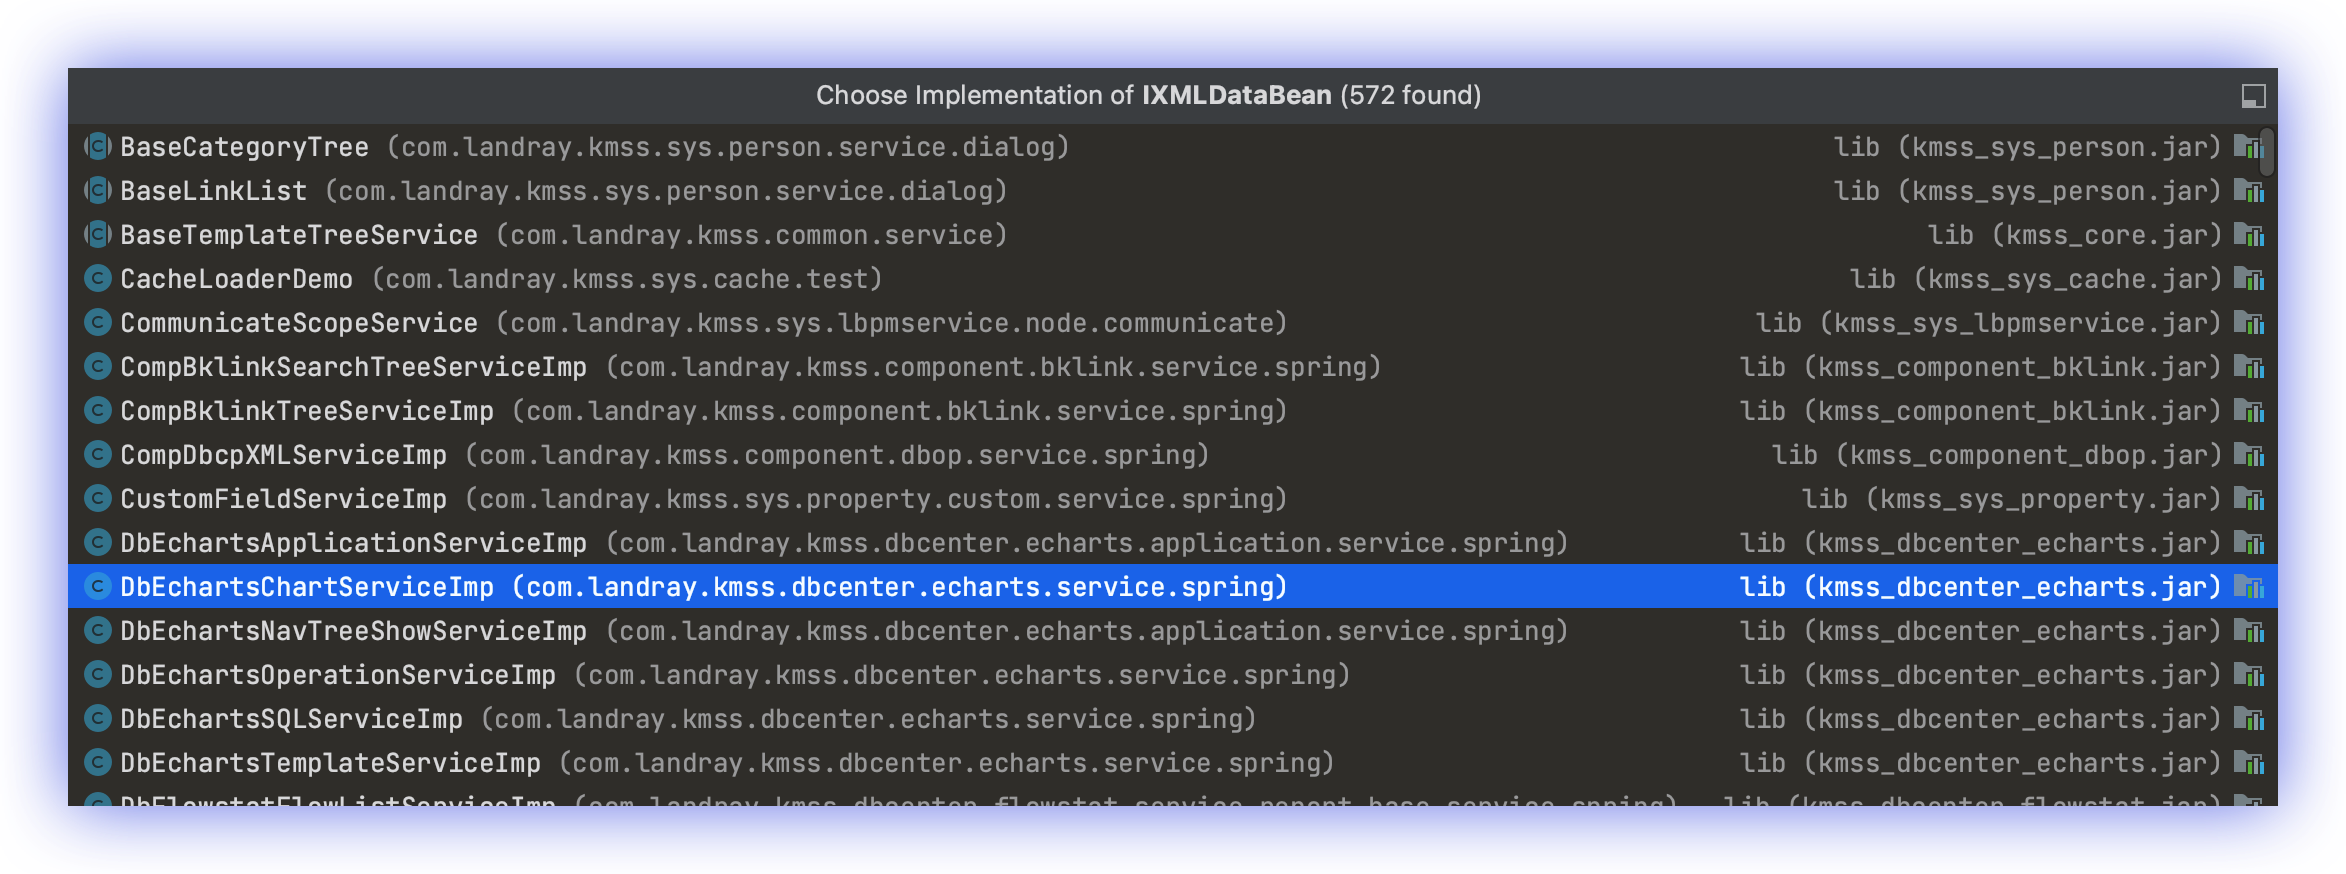Viewport: 2346px width, 874px height.
Task: Click the abstract class icon of BaseLinkList
Action: pyautogui.click(x=97, y=191)
